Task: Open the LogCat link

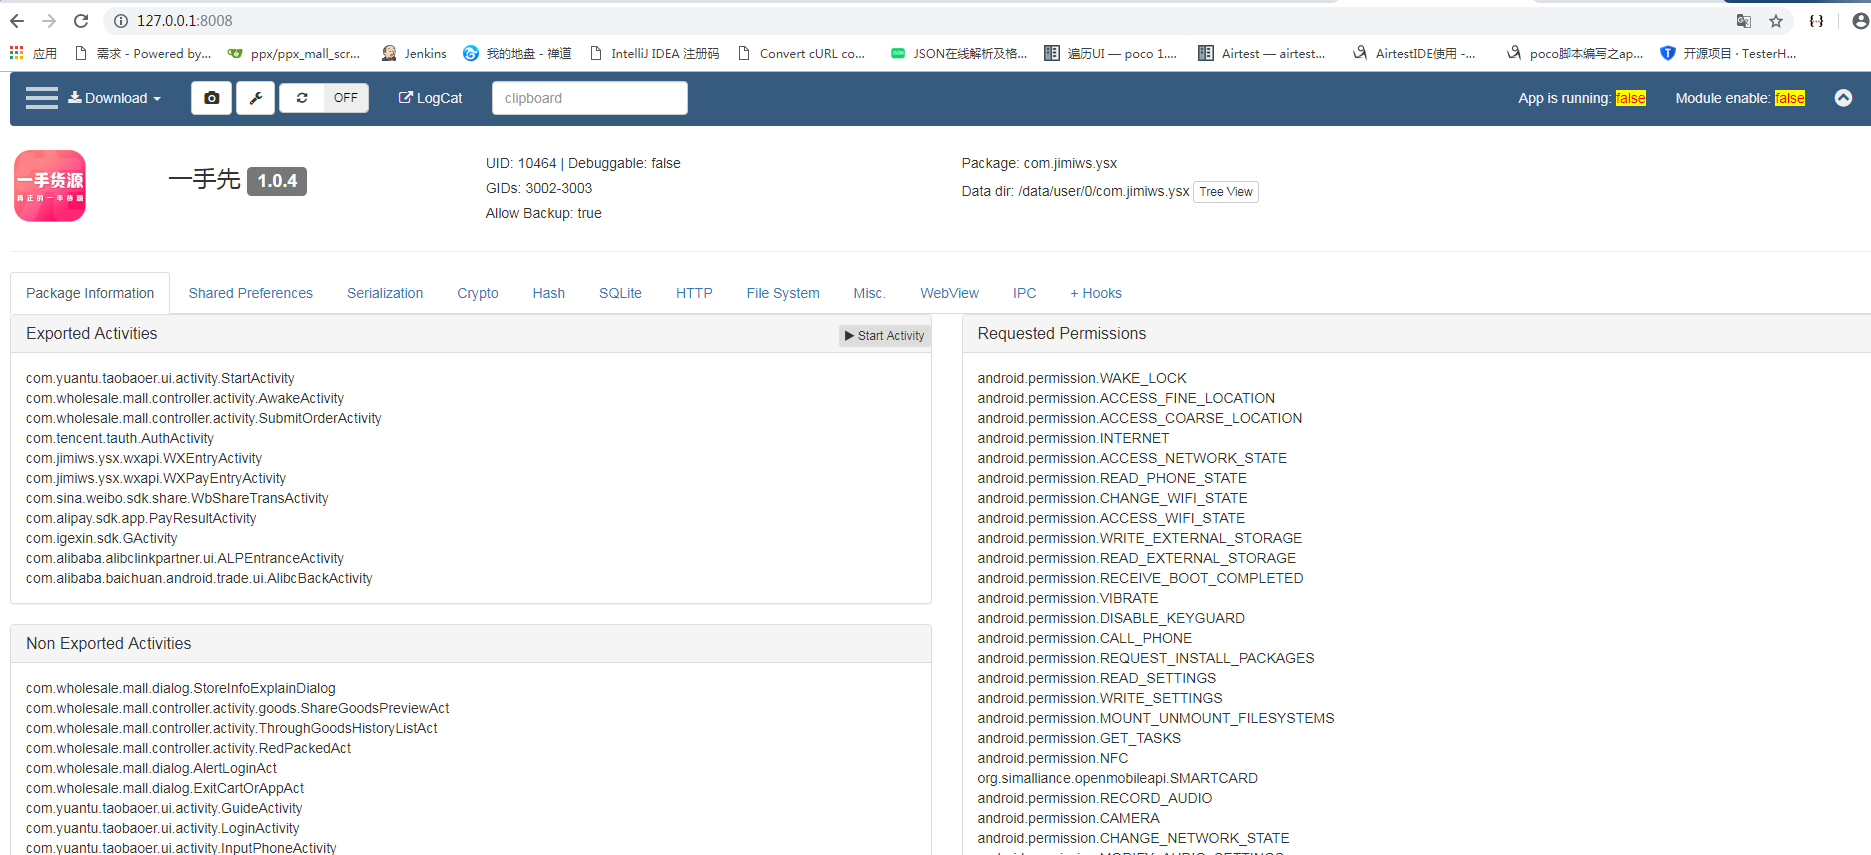Action: (x=430, y=98)
